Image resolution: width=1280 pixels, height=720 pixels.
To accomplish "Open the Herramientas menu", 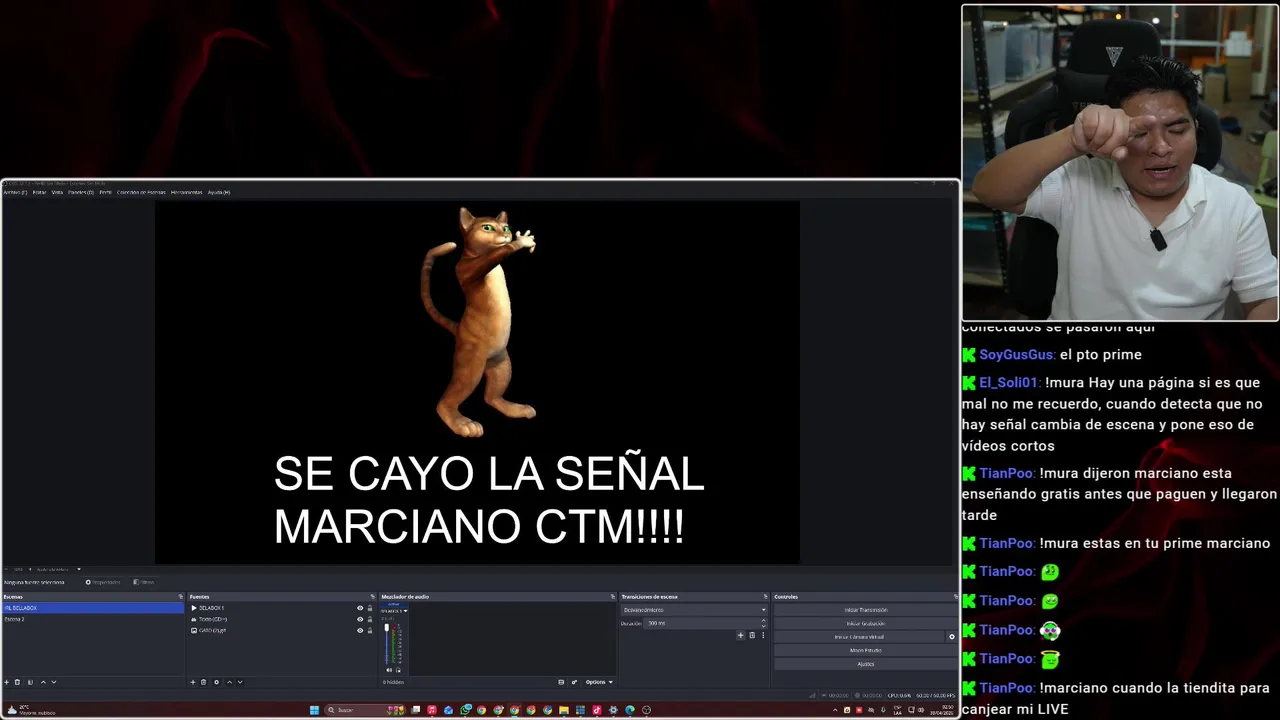I will click(187, 192).
